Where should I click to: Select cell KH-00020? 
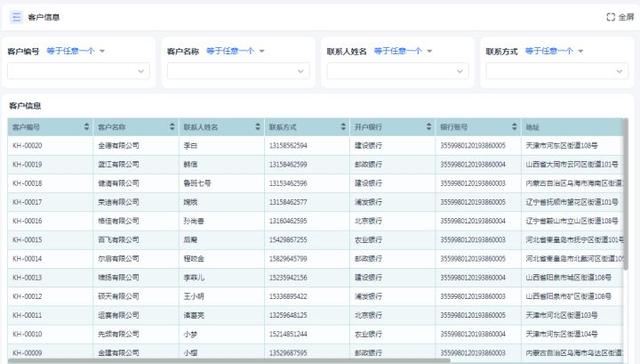pyautogui.click(x=27, y=146)
